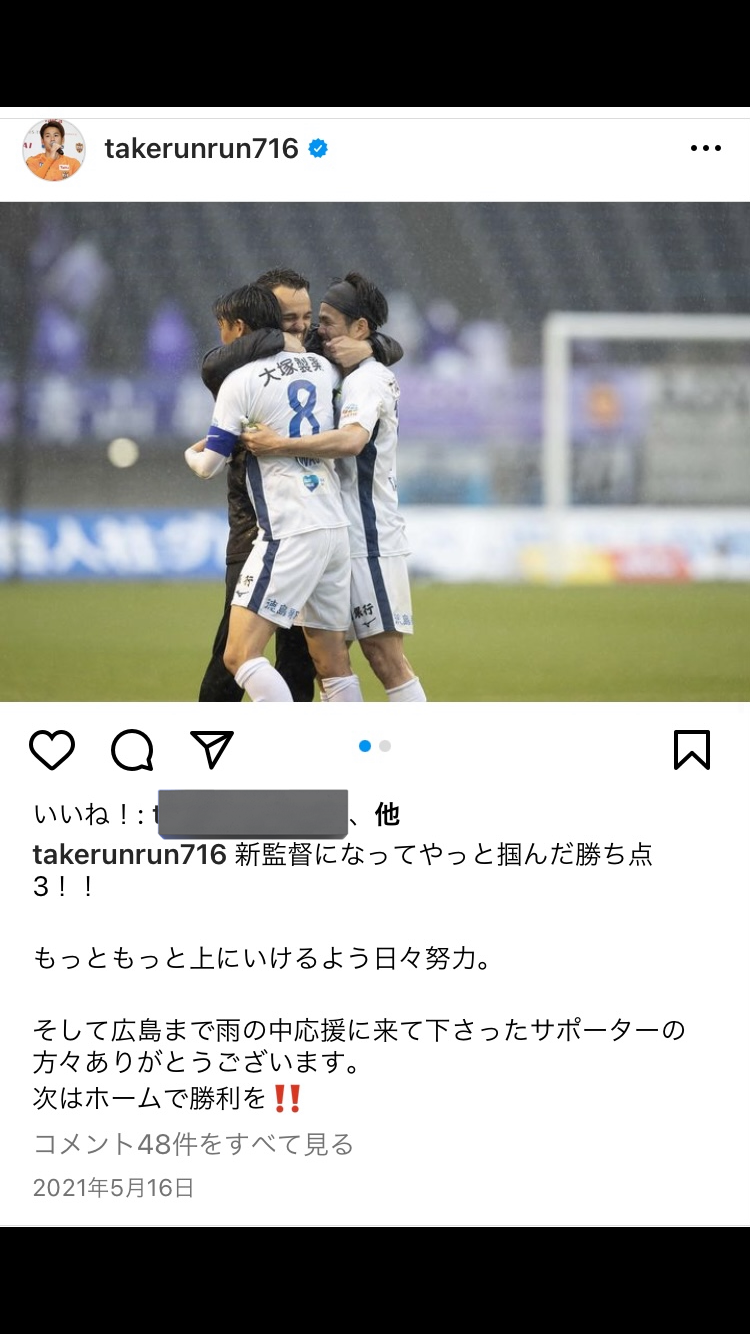
Task: Tap the redacted liker username
Action: 252,814
